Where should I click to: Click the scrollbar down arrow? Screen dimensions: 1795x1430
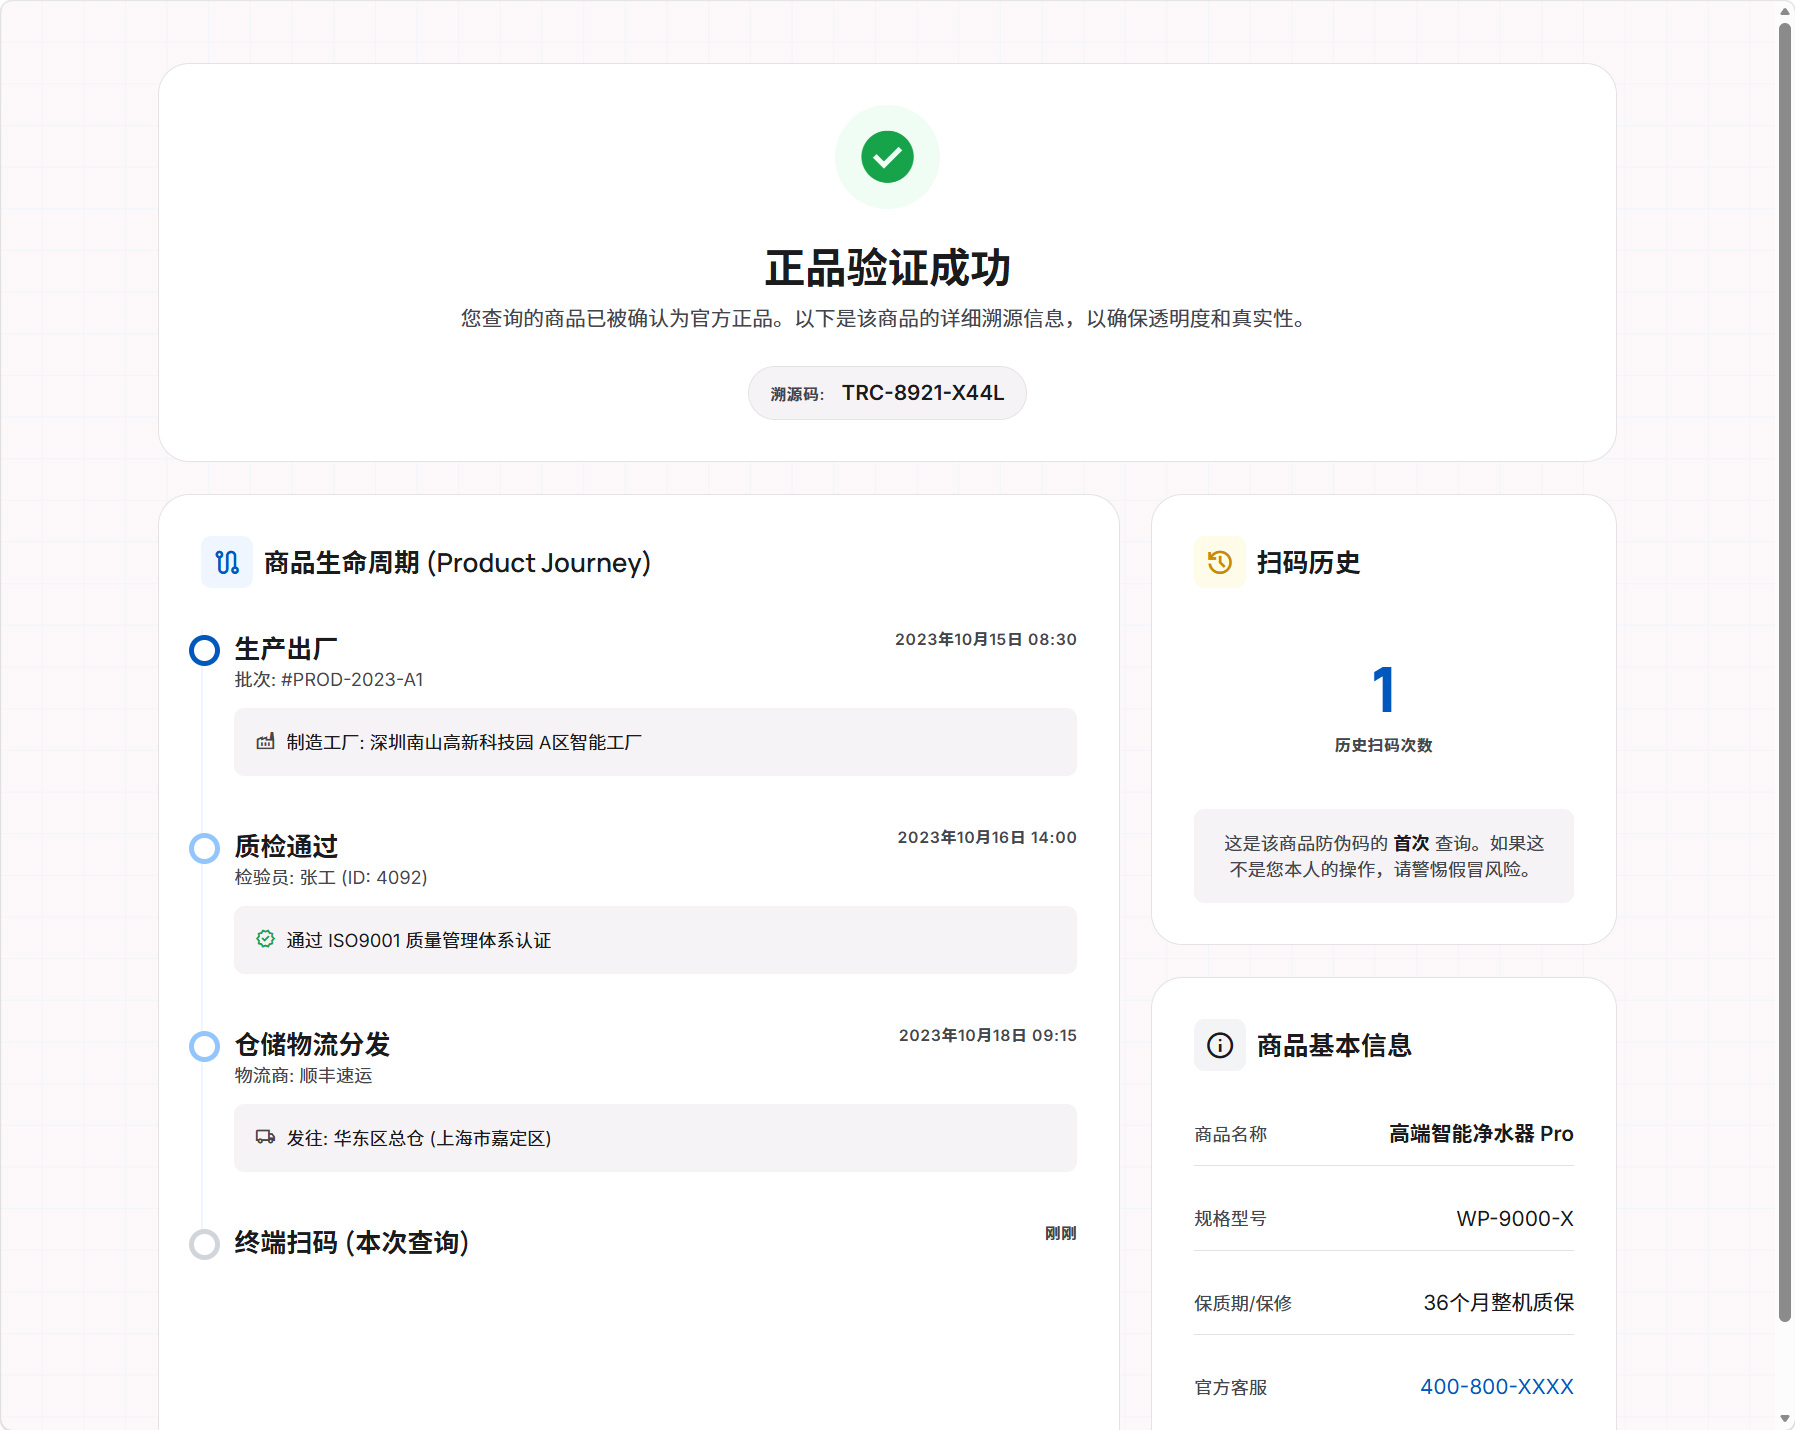pos(1785,1419)
